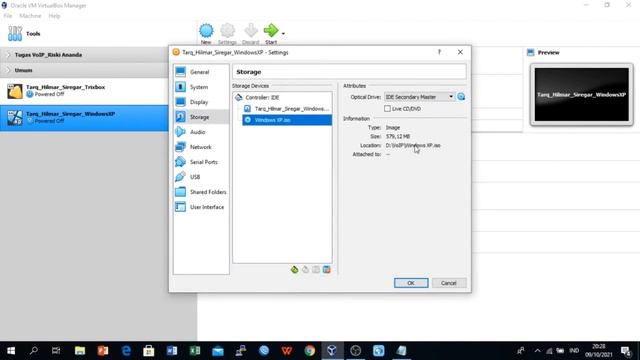Image resolution: width=640 pixels, height=360 pixels.
Task: Click the Cancel button
Action: coord(449,283)
